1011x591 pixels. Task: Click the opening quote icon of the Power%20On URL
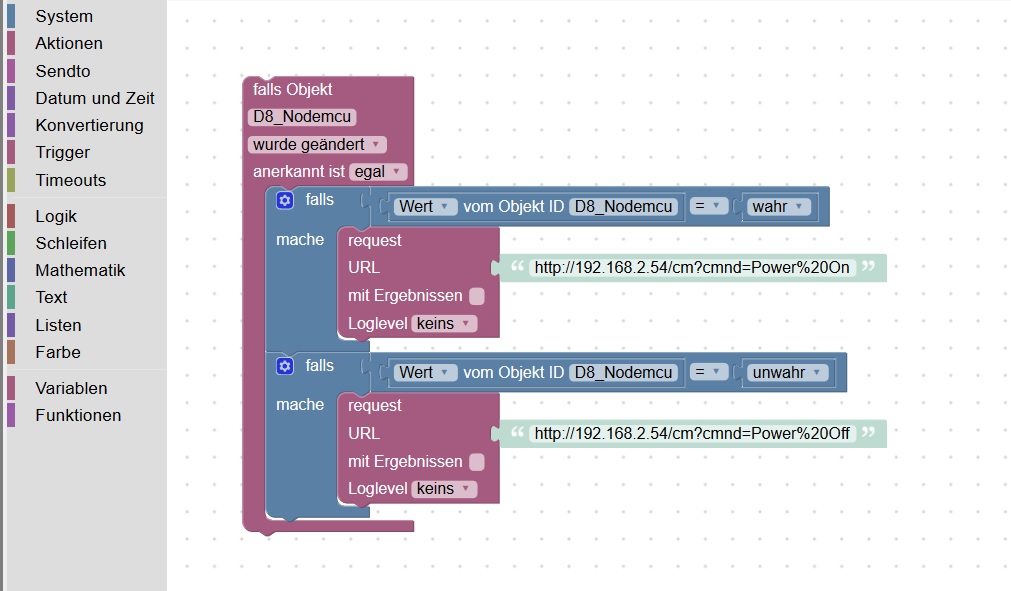(x=517, y=266)
